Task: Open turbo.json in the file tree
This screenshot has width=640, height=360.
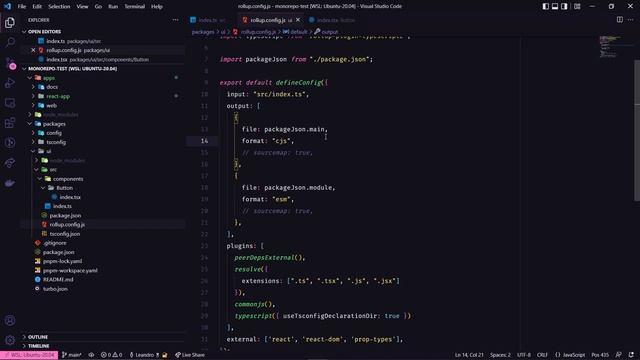Action: click(56, 289)
